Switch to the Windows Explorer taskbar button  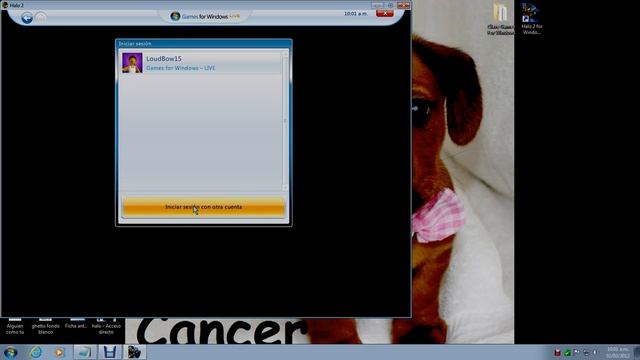click(x=85, y=352)
